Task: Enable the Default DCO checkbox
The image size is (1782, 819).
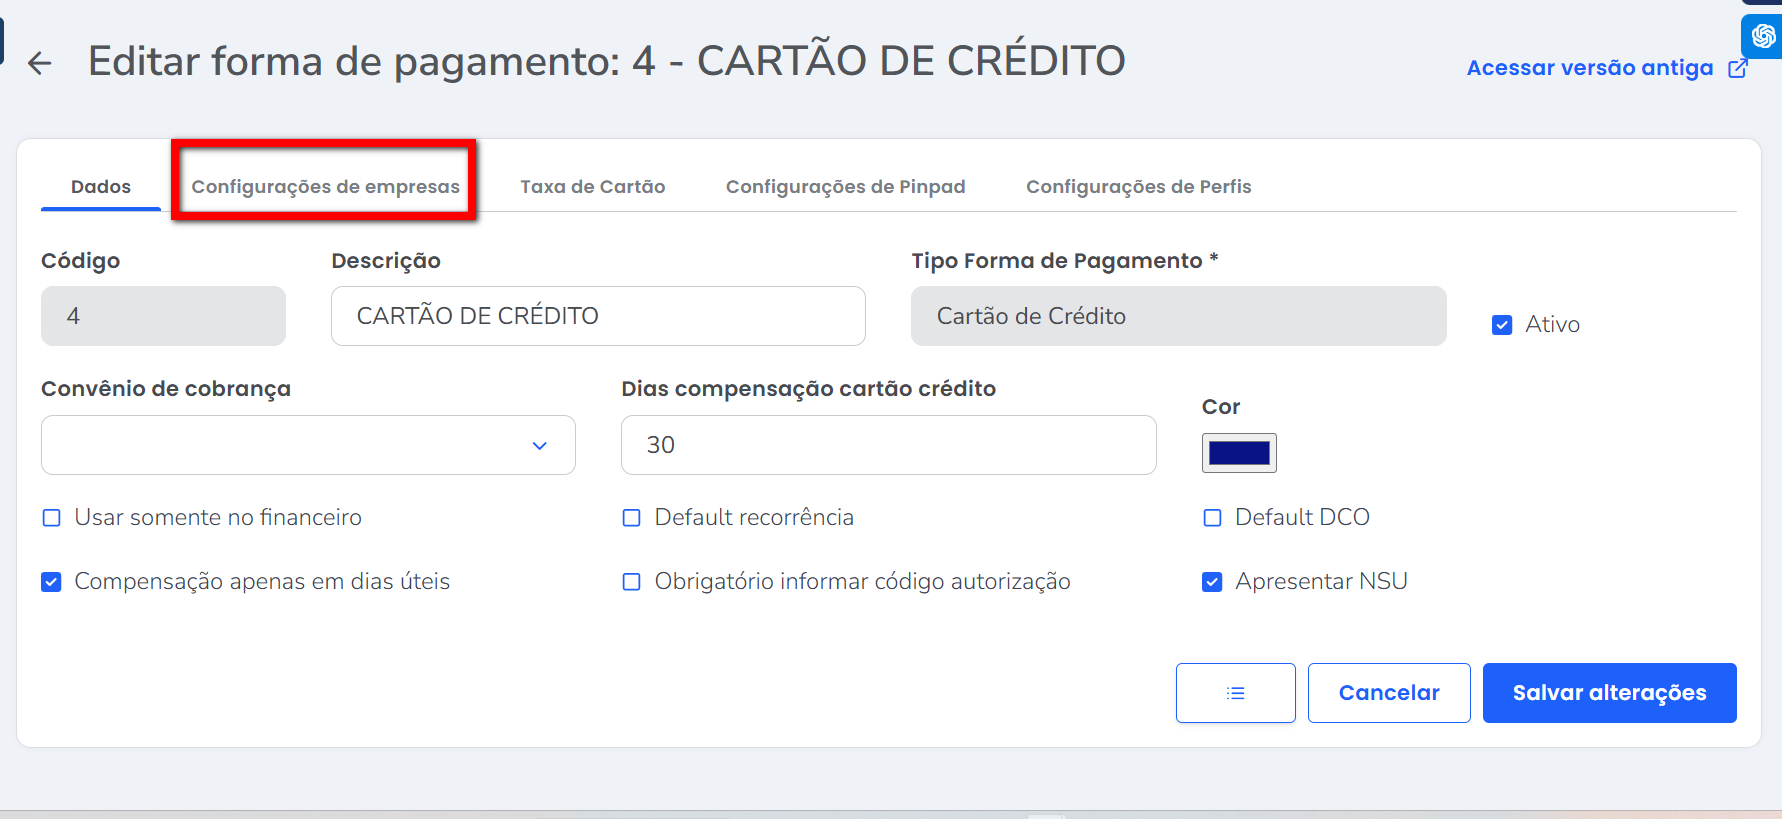Action: 1212,518
